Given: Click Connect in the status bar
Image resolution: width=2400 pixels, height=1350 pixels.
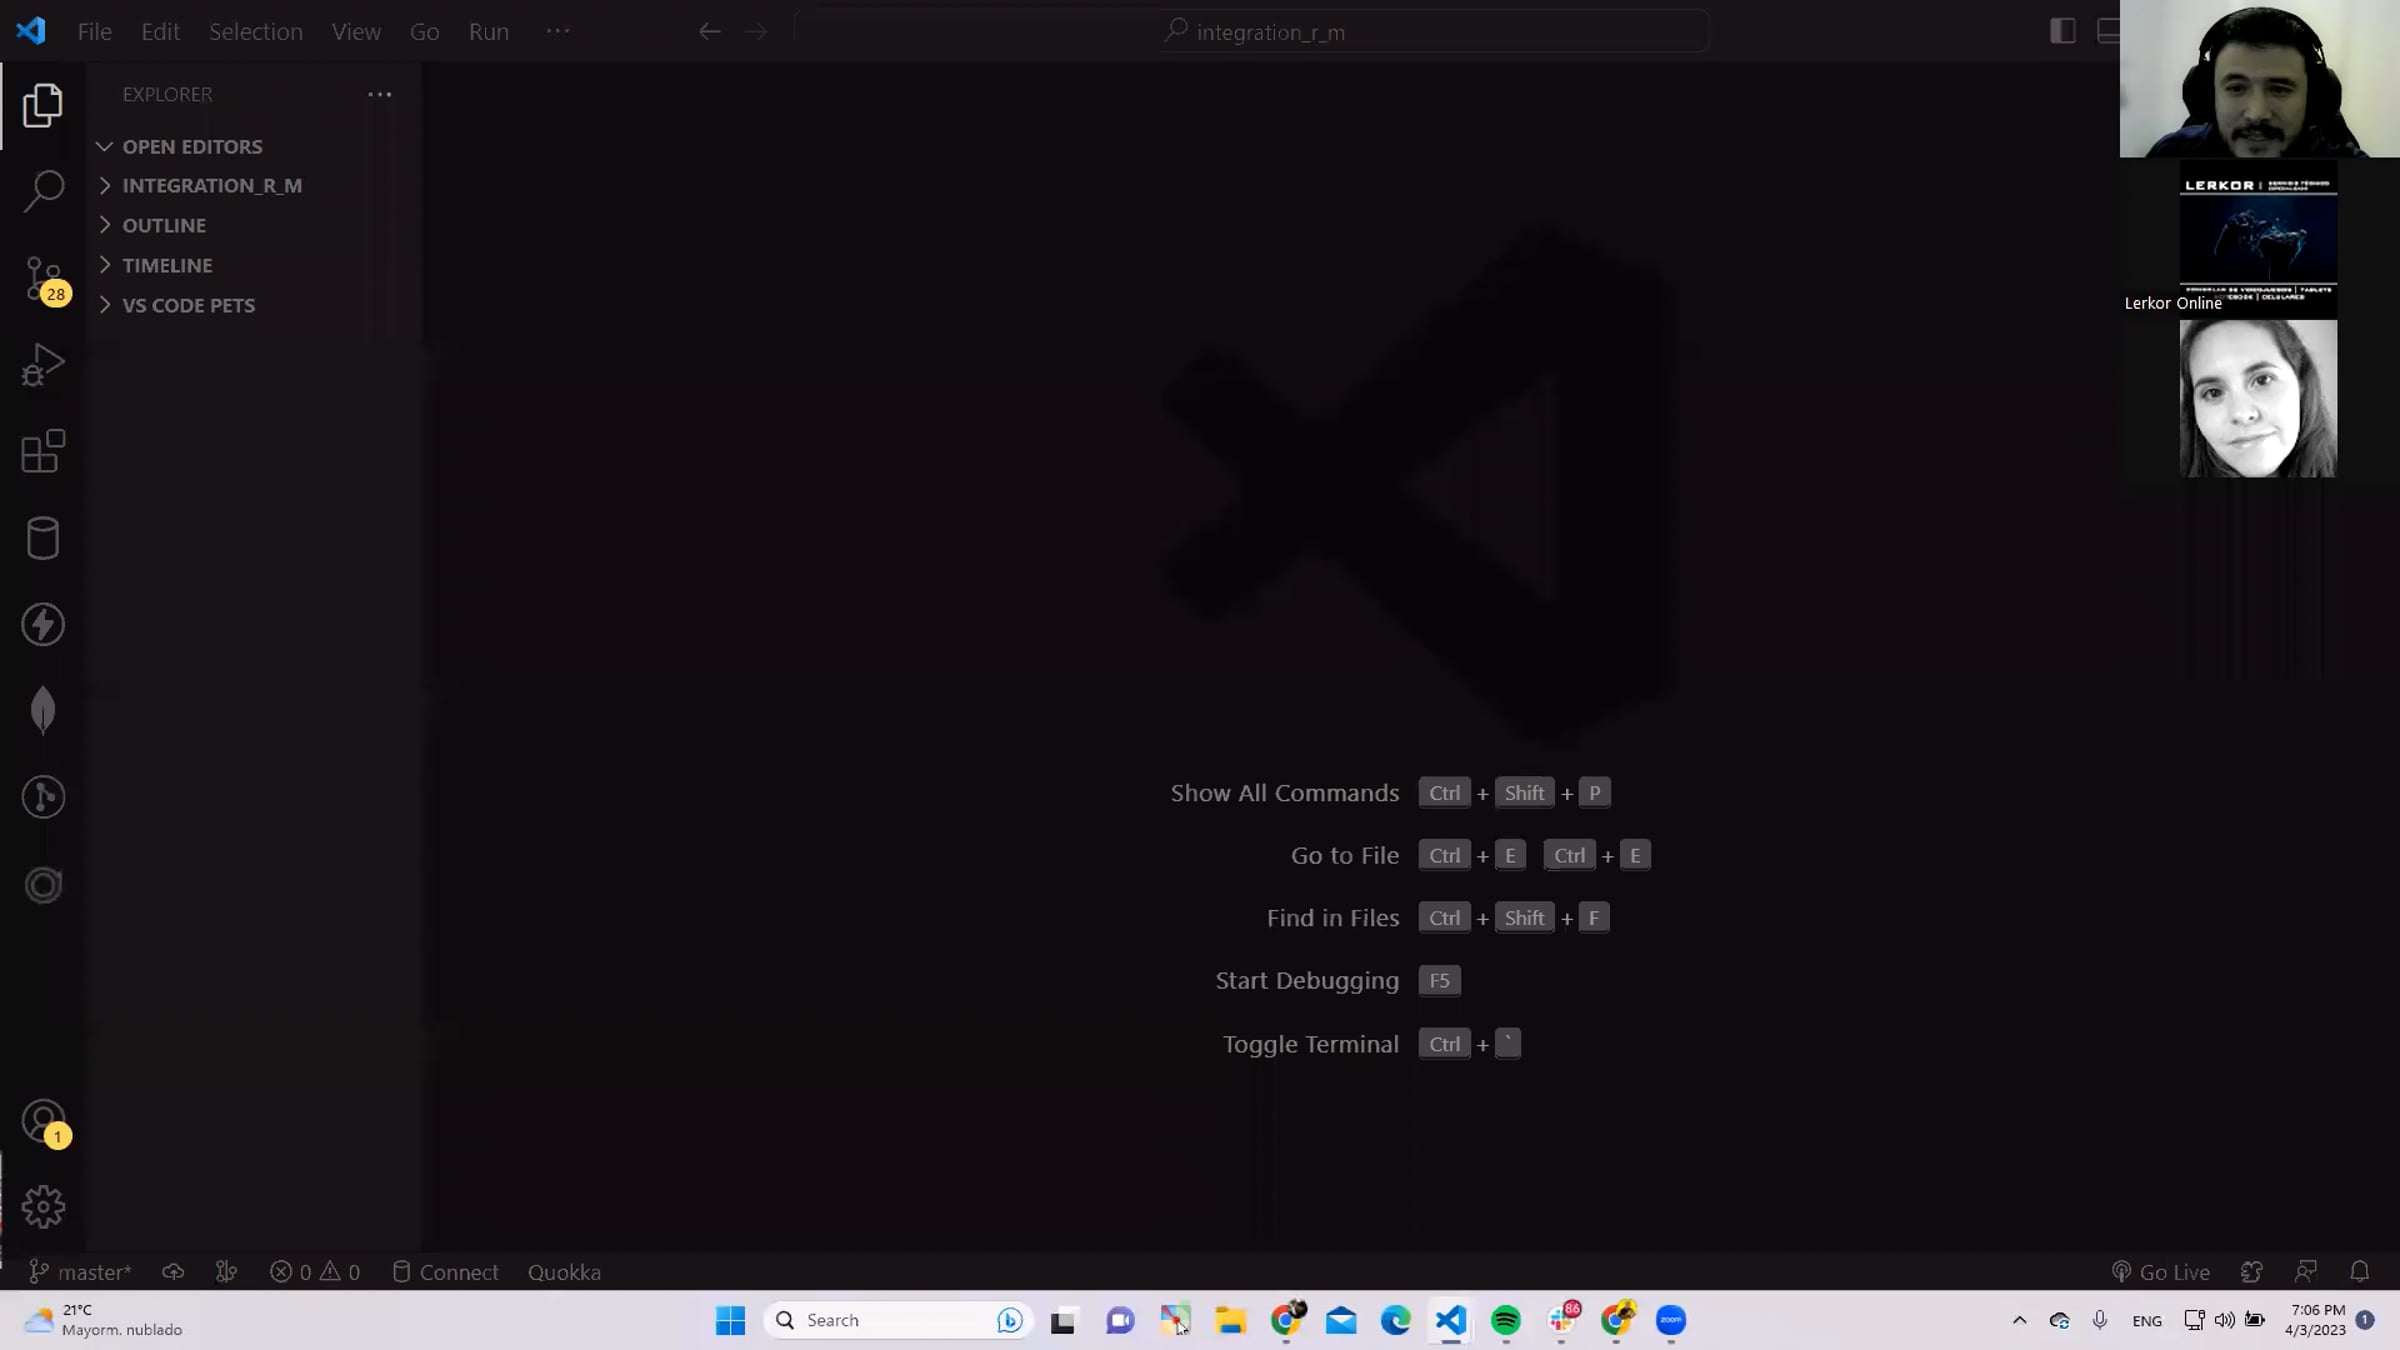Looking at the screenshot, I should 445,1272.
